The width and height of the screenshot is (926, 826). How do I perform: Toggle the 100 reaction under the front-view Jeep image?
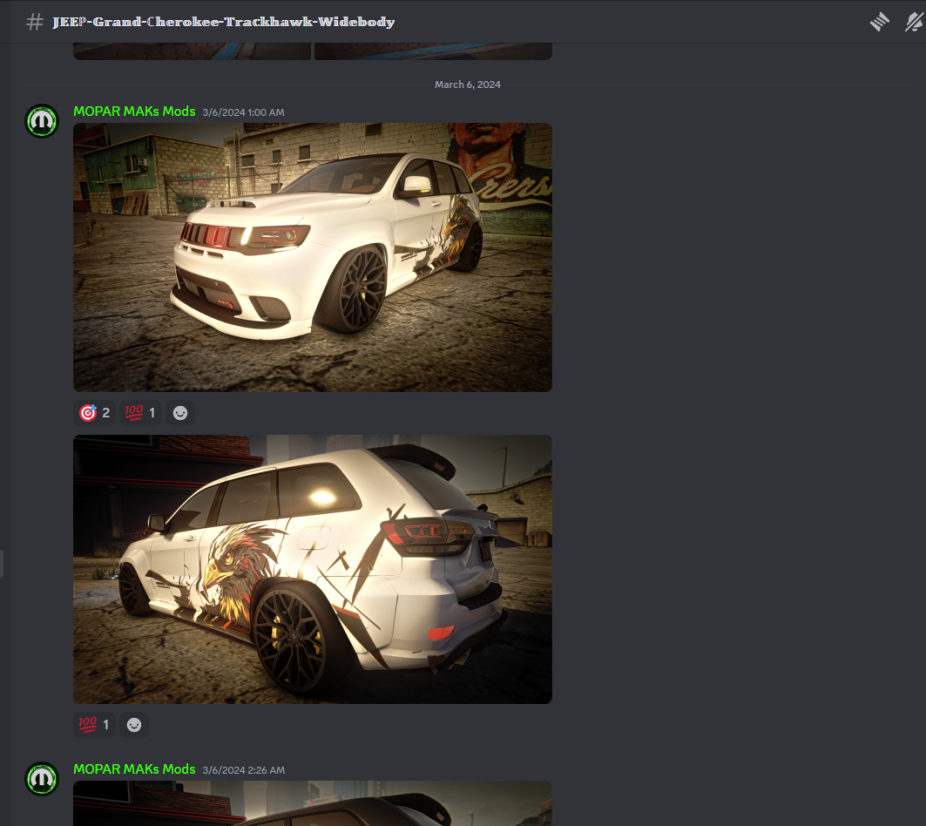pyautogui.click(x=140, y=413)
